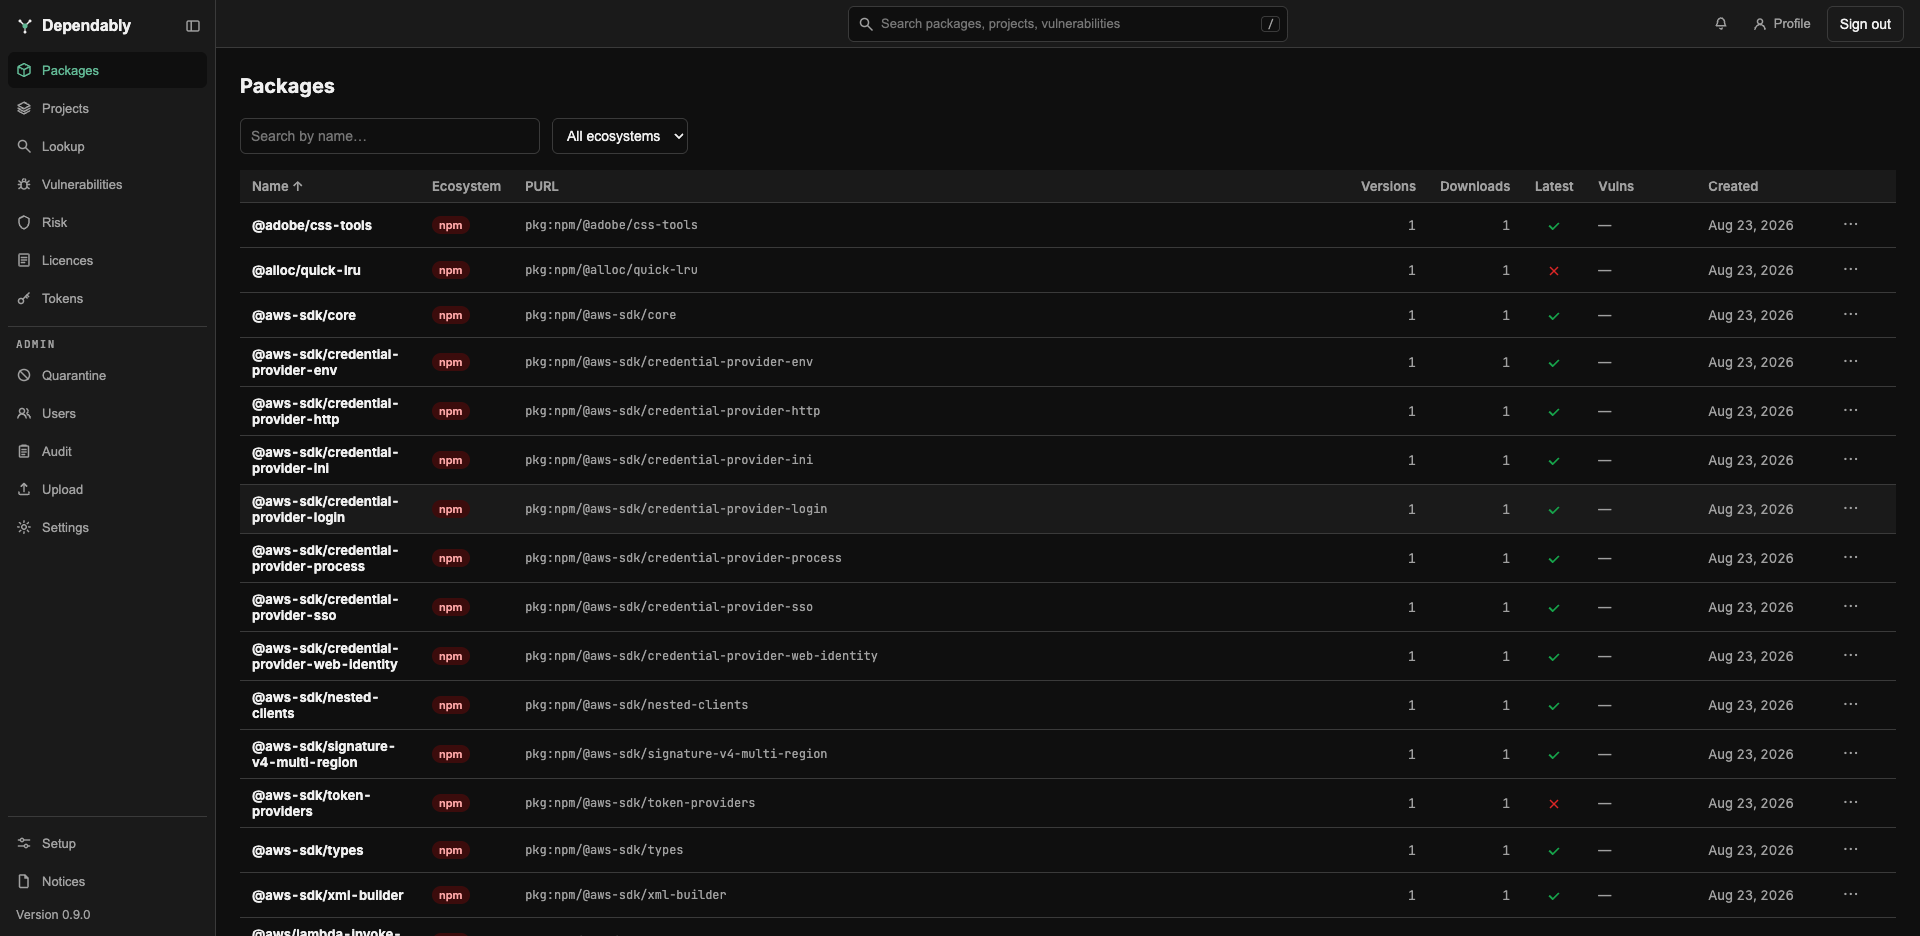Open actions menu for @aws-sdk/token-providers row
This screenshot has width=1920, height=936.
1850,803
